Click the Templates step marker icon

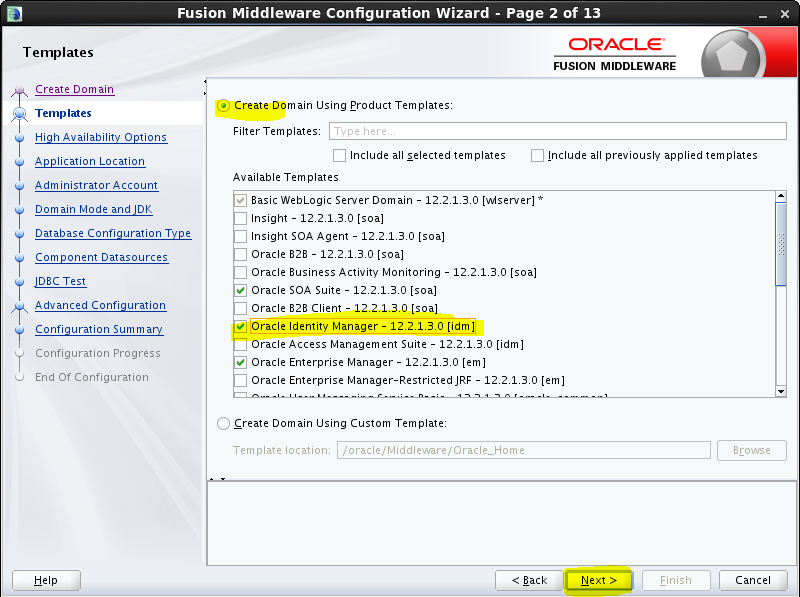(x=22, y=112)
